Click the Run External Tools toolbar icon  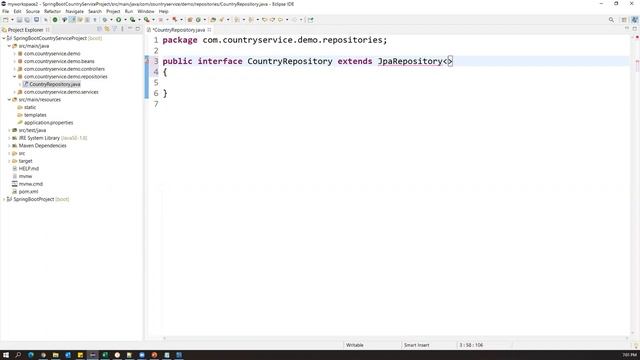pyautogui.click(x=146, y=20)
